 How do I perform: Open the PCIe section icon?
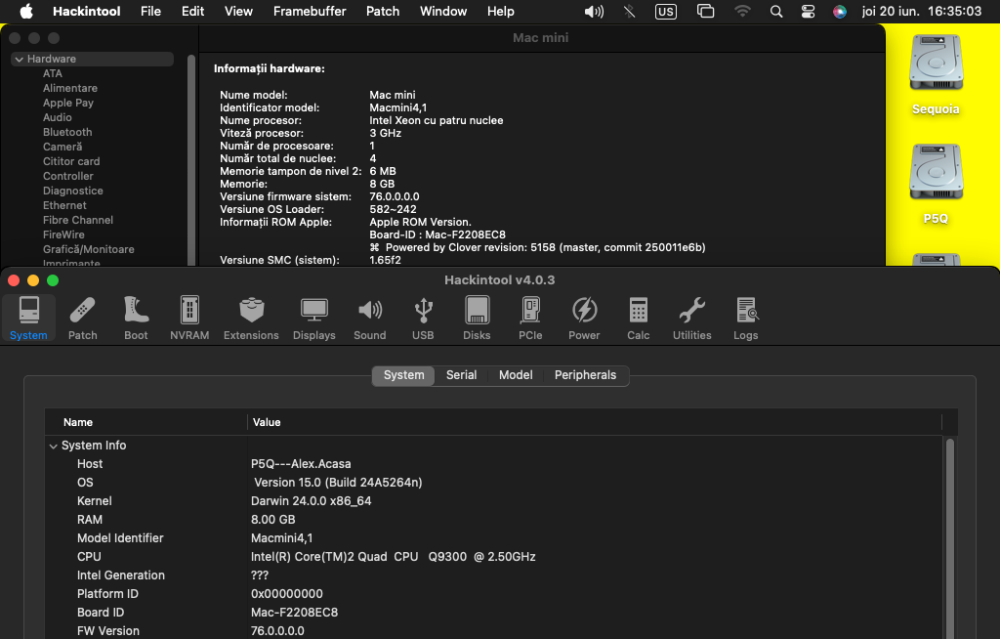(x=530, y=318)
